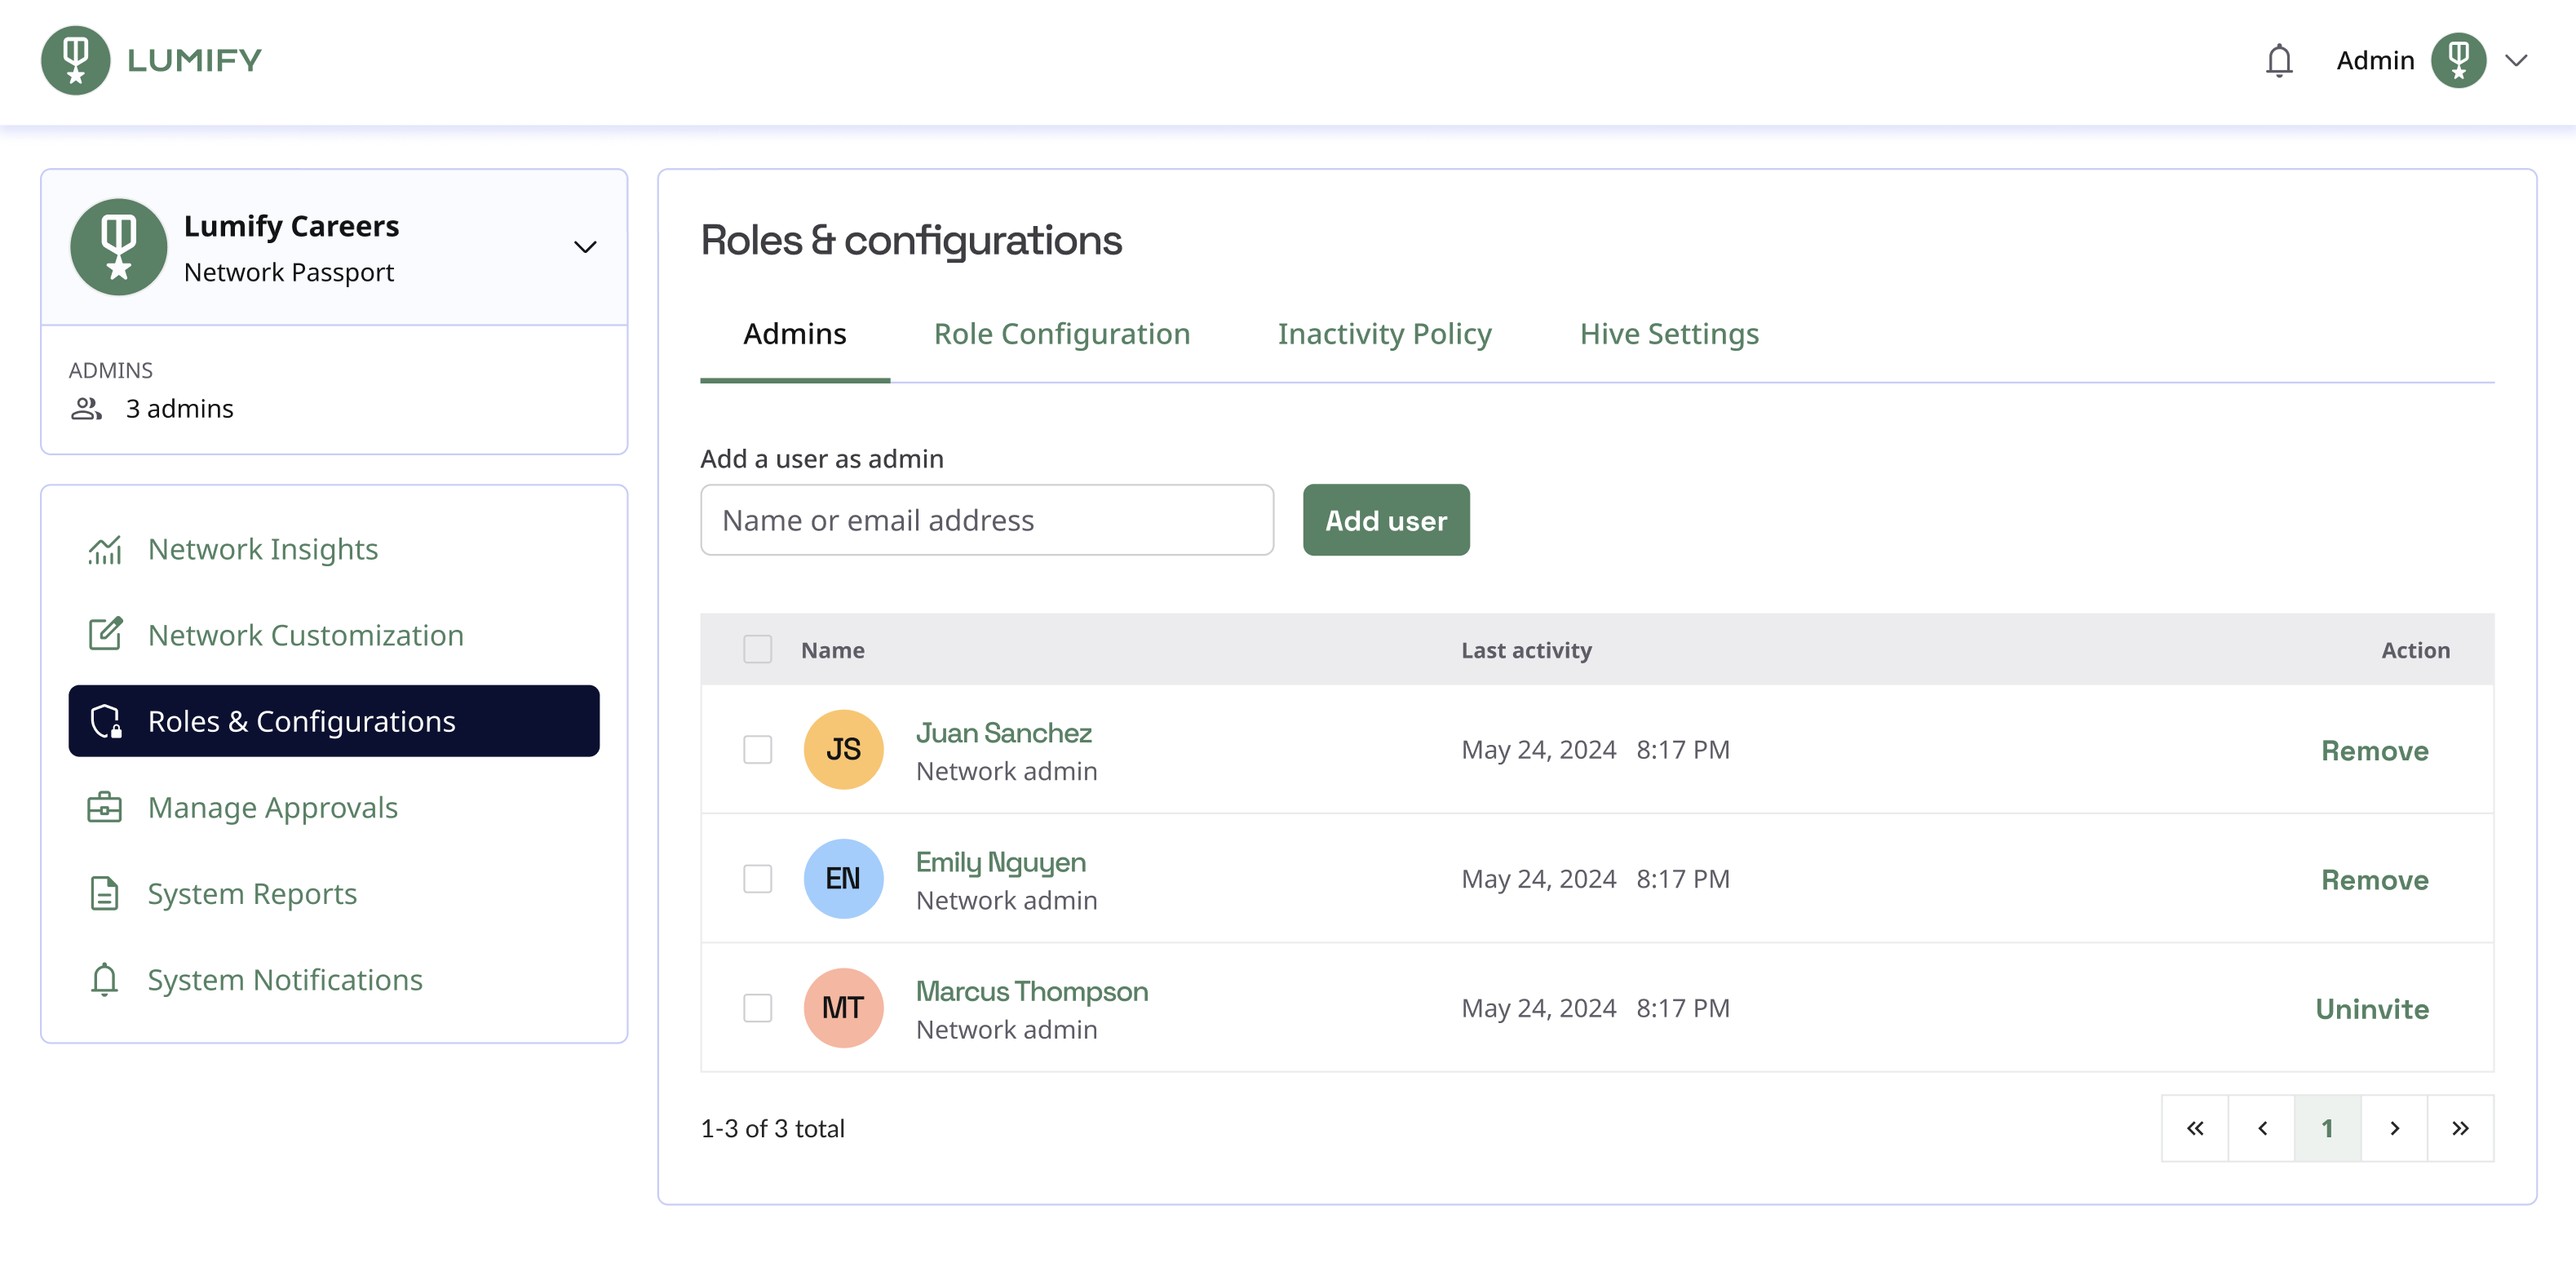Click the EN avatar for Emily Nguyen
2576x1276 pixels.
pyautogui.click(x=844, y=878)
